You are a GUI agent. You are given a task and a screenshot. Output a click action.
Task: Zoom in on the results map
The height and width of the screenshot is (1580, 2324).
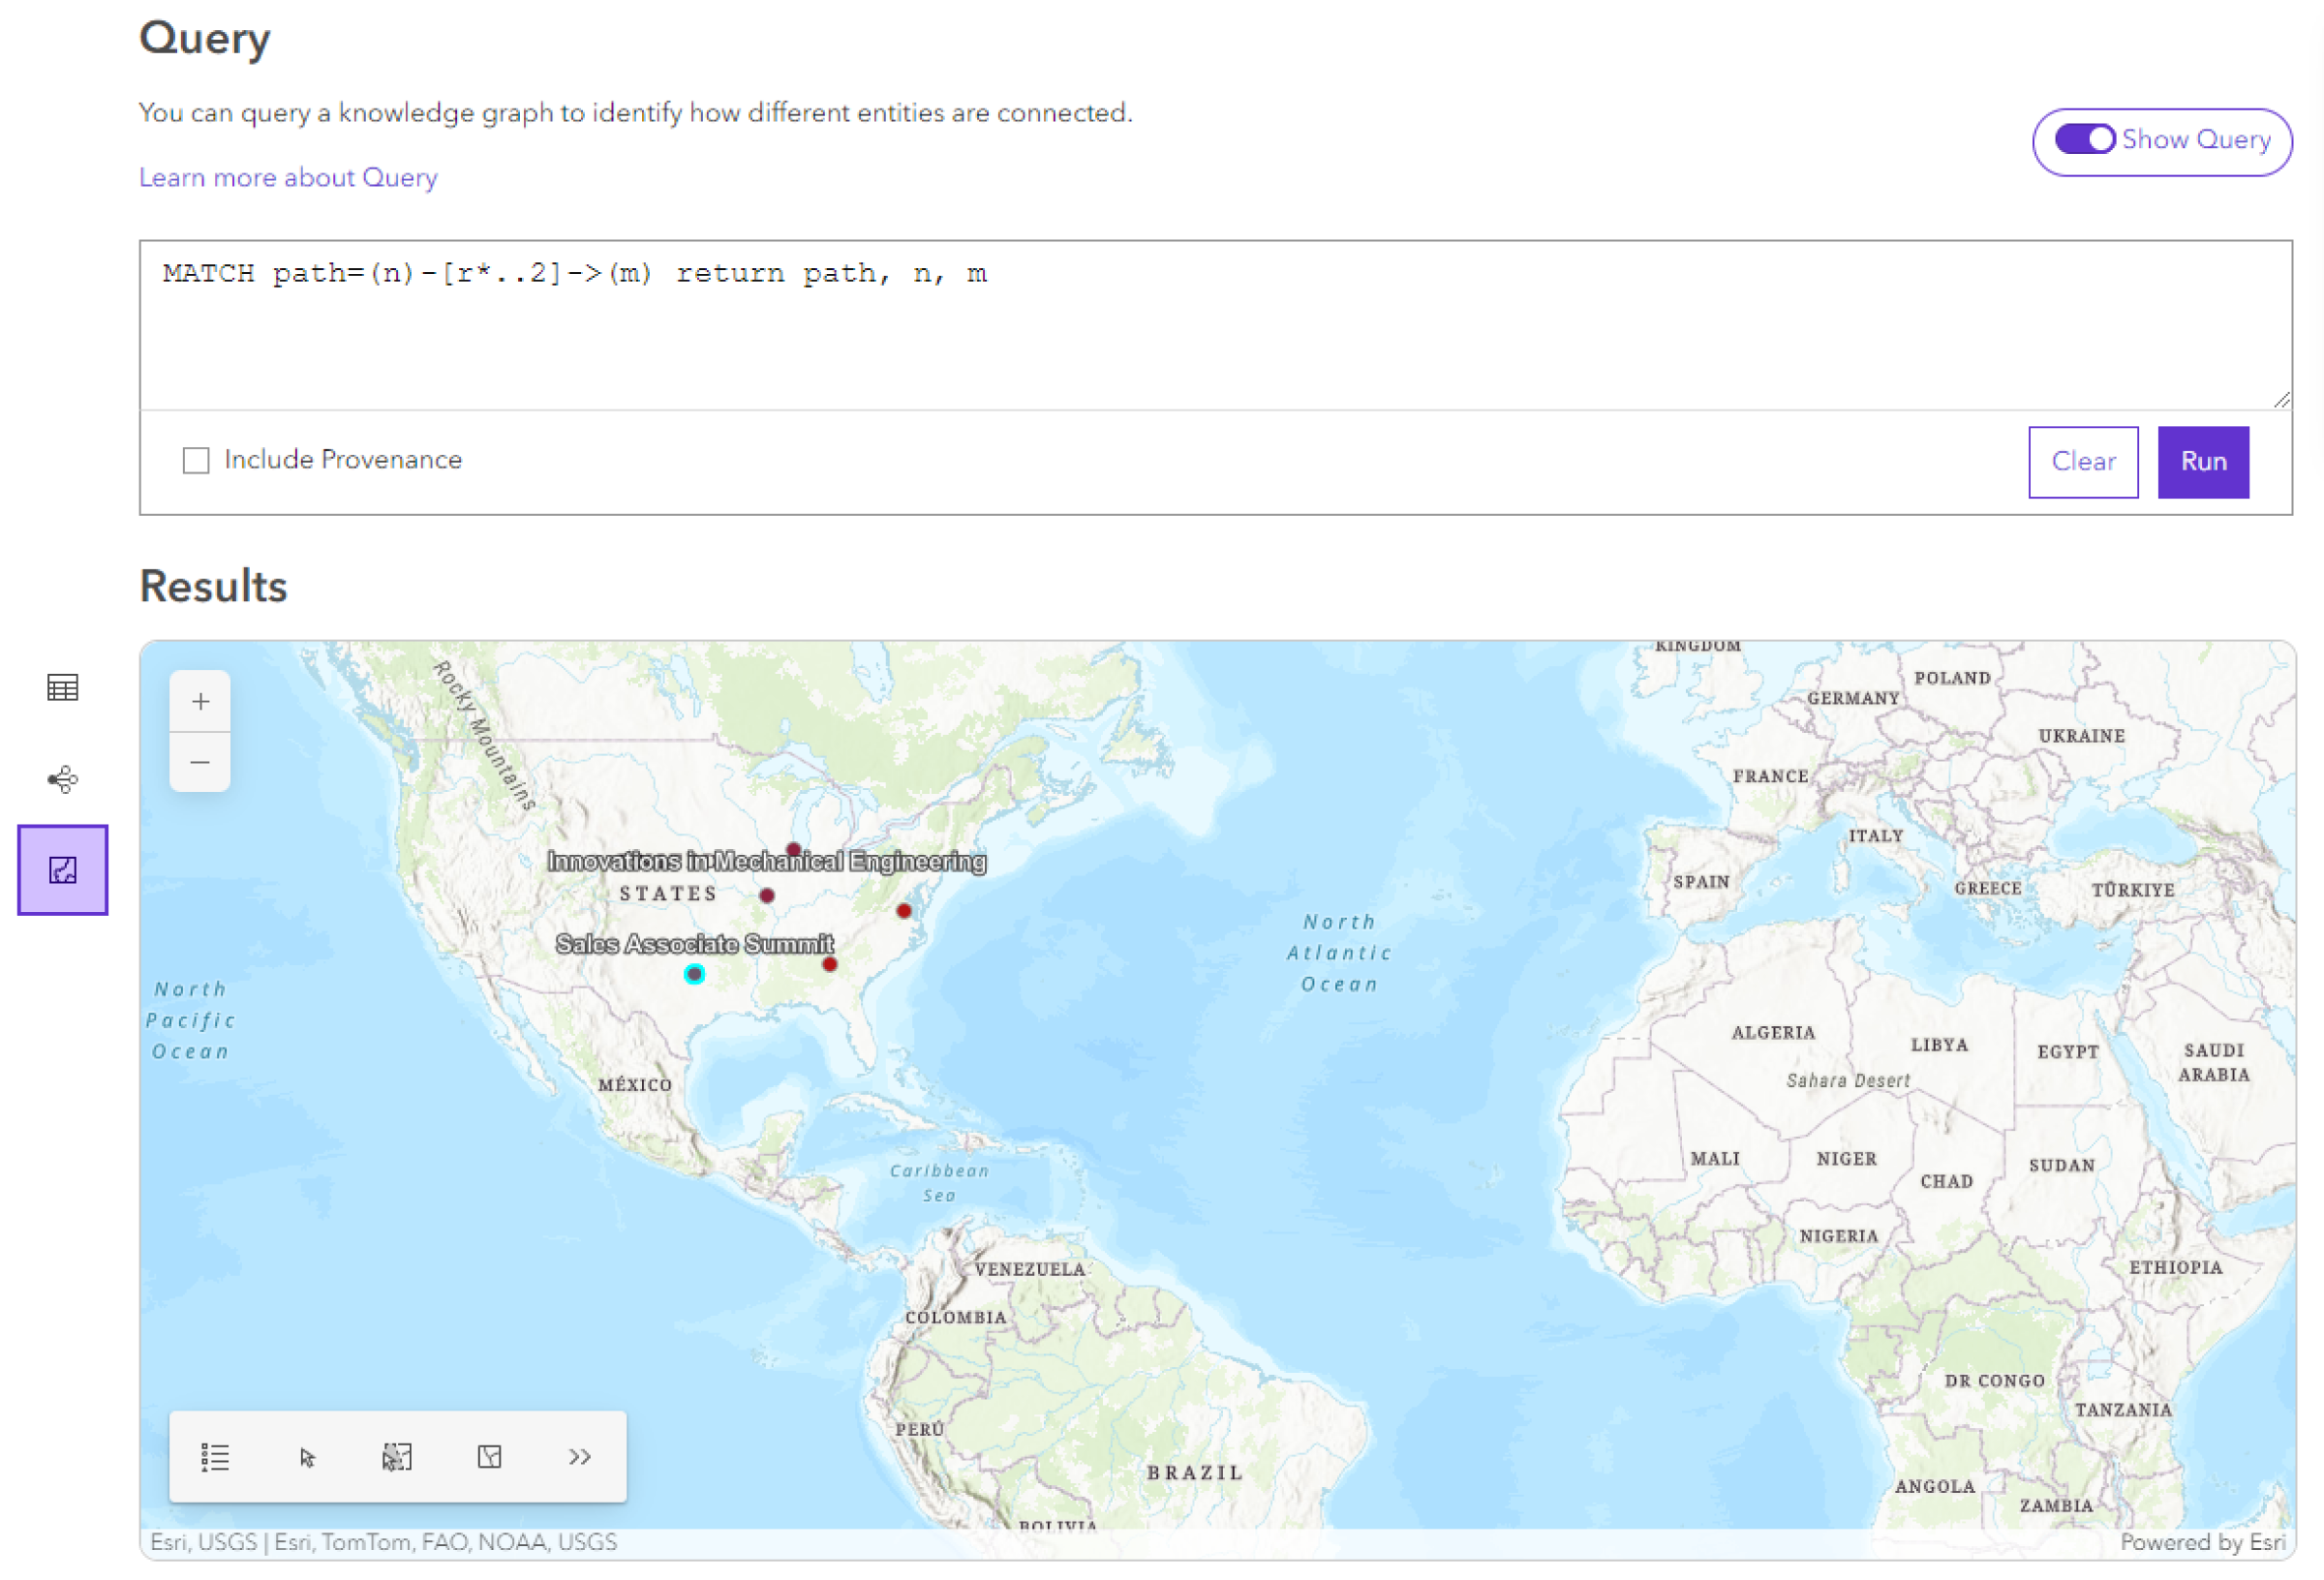pos(200,701)
